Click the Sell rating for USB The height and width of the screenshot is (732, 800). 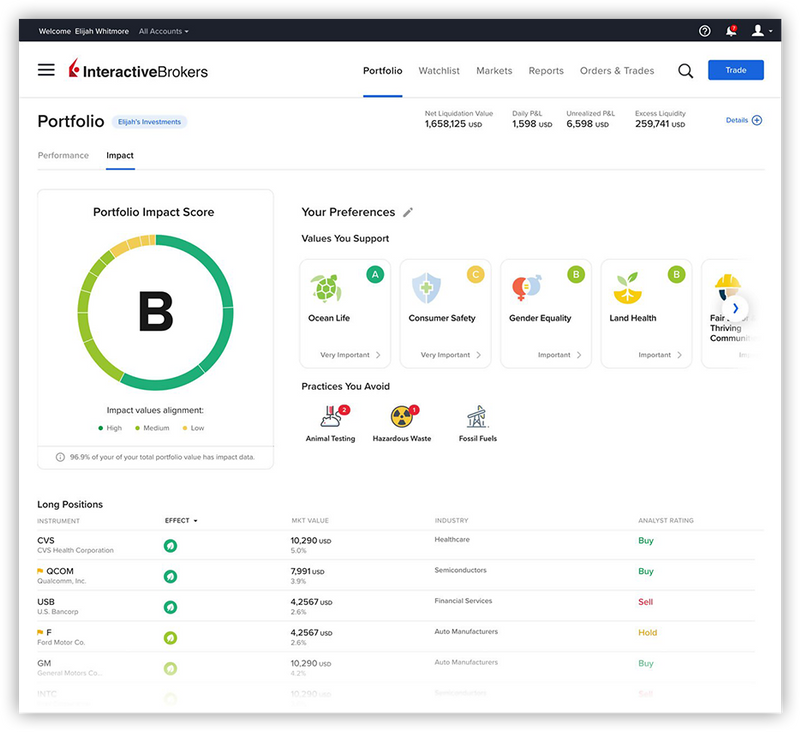coord(645,602)
